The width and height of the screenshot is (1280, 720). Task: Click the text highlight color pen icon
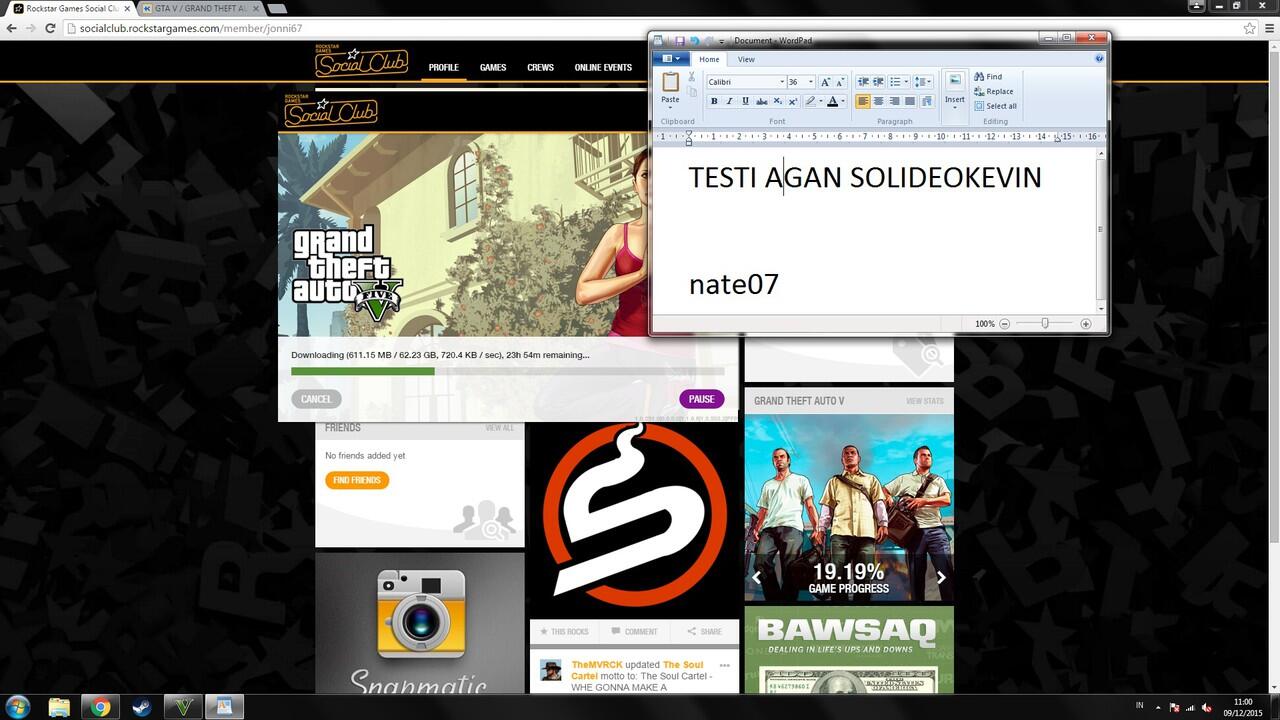click(x=810, y=101)
